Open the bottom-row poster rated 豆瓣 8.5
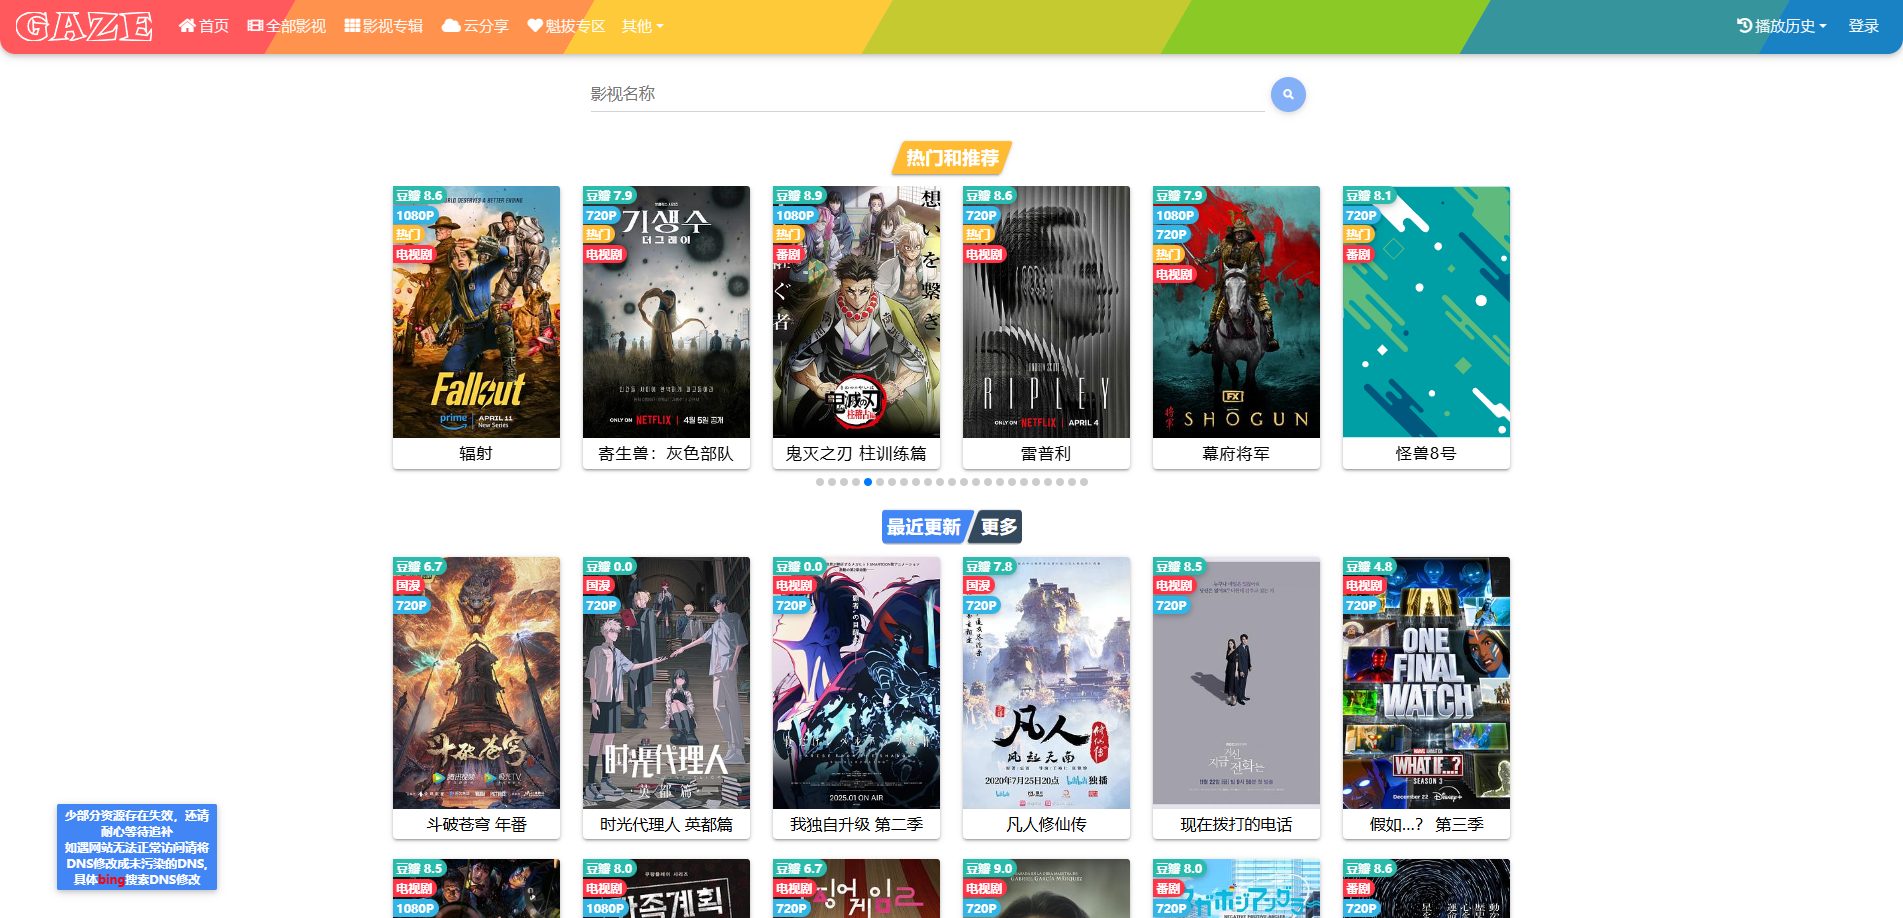This screenshot has width=1903, height=918. click(476, 888)
